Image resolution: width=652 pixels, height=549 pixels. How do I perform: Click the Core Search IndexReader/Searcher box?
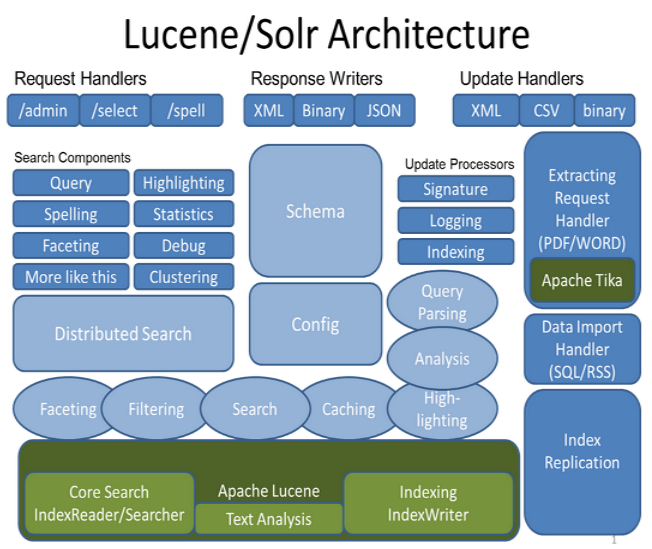click(109, 503)
